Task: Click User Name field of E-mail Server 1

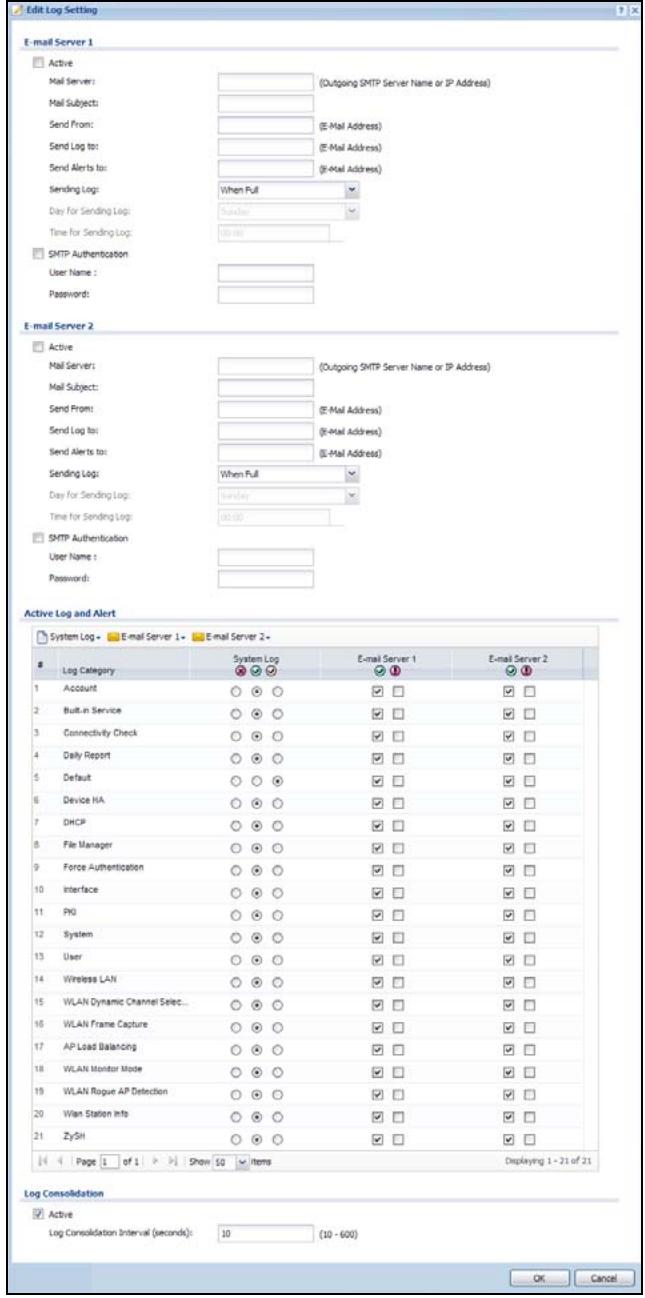Action: point(266,273)
